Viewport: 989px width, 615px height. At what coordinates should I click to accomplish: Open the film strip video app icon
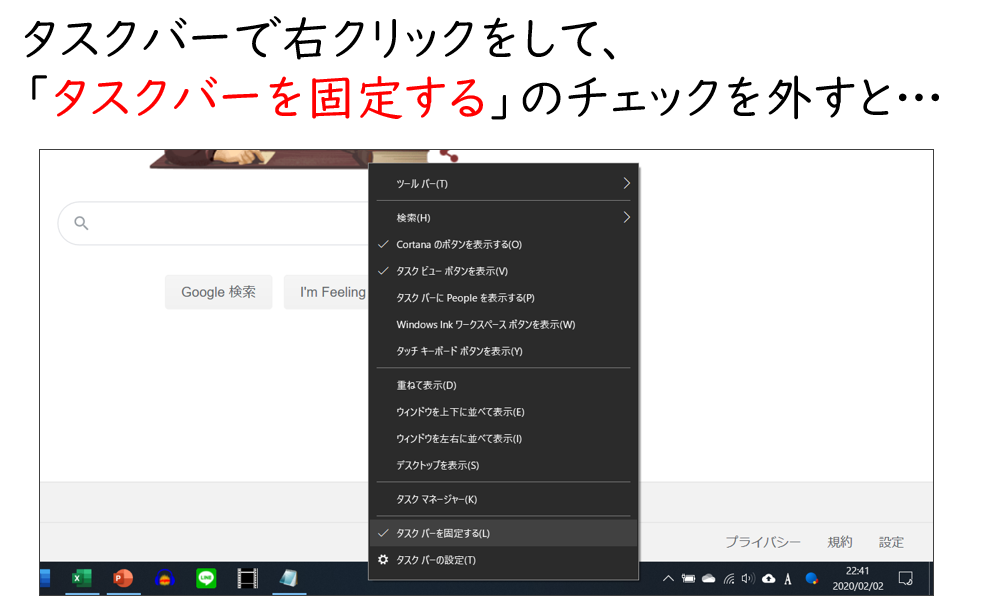[x=247, y=578]
